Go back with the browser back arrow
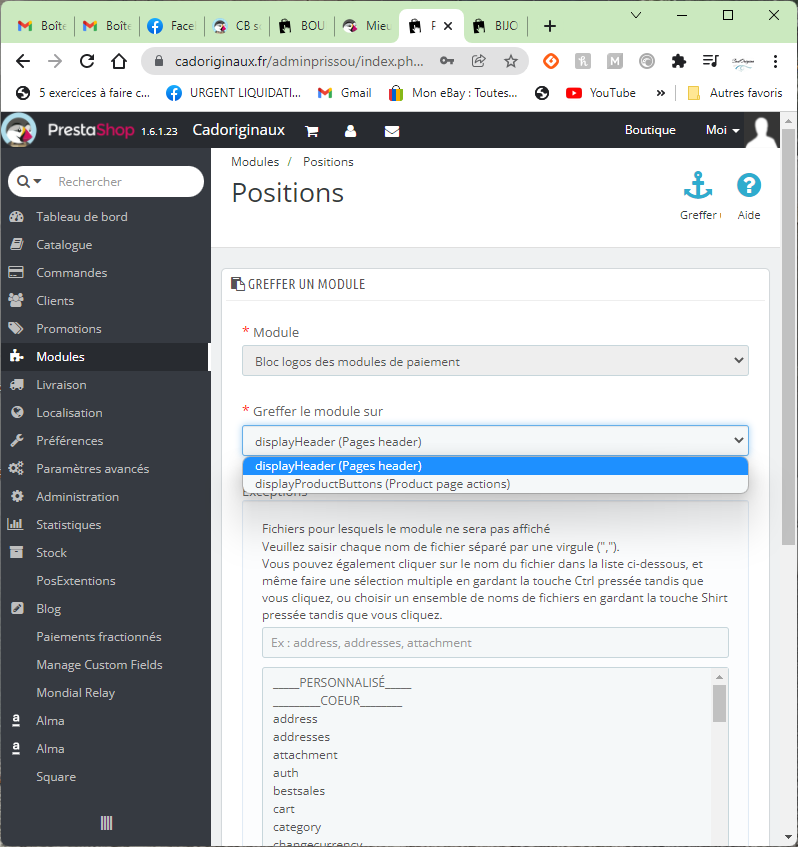Screen dimensions: 800x847 pyautogui.click(x=23, y=61)
